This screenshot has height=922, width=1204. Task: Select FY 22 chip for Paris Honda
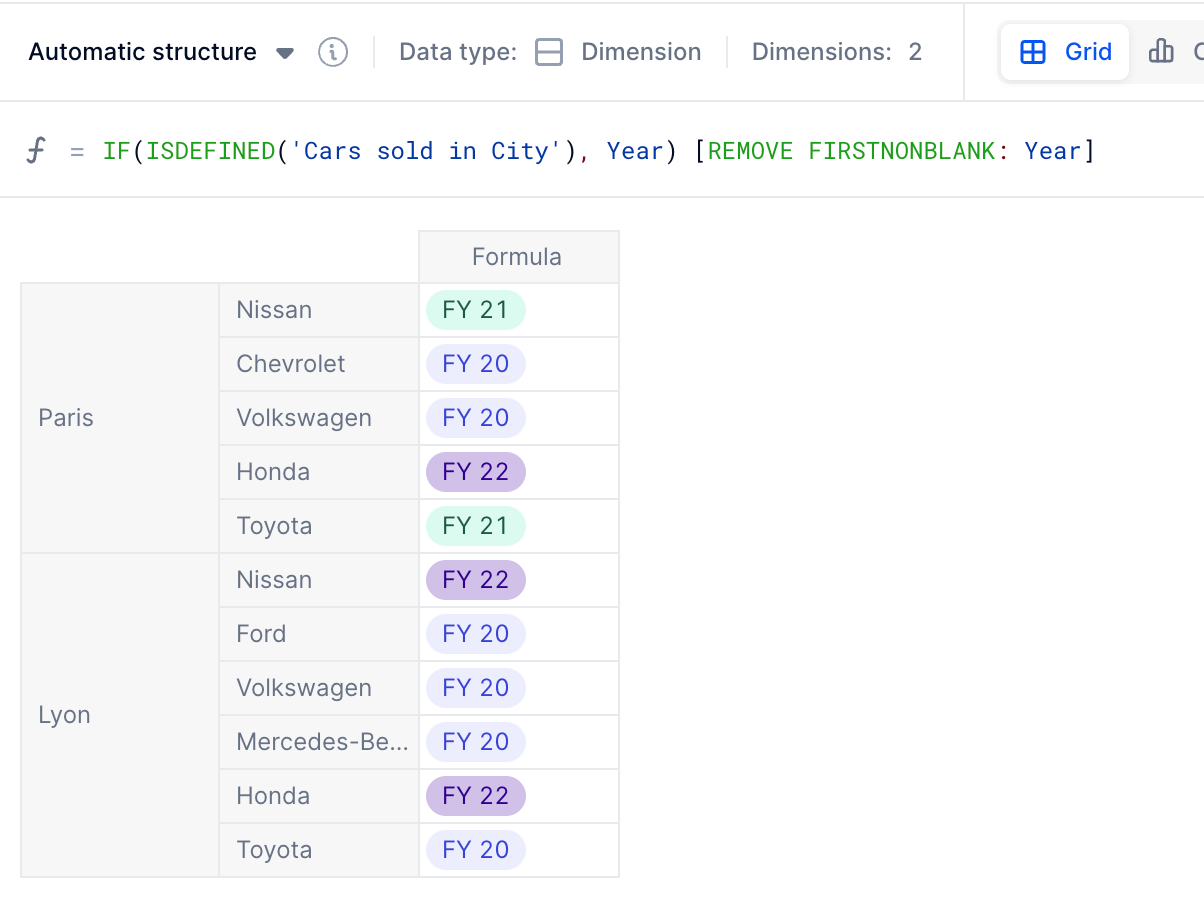point(476,472)
